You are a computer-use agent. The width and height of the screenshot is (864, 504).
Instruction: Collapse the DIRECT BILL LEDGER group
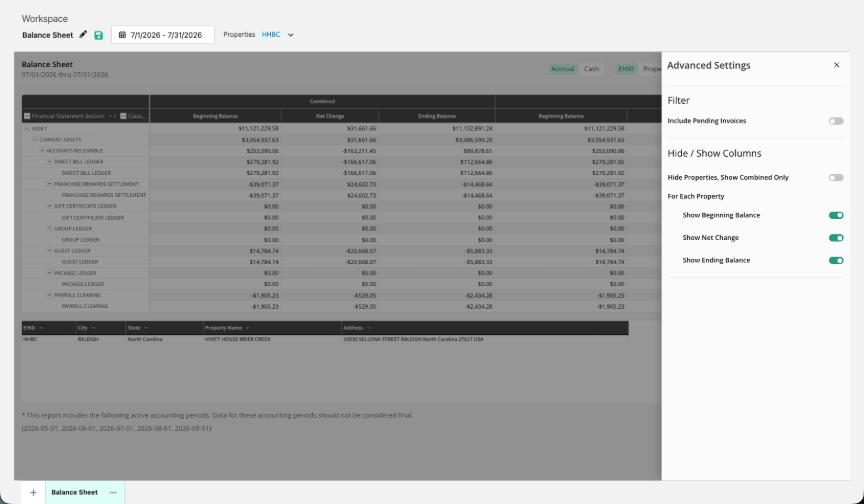pos(50,161)
